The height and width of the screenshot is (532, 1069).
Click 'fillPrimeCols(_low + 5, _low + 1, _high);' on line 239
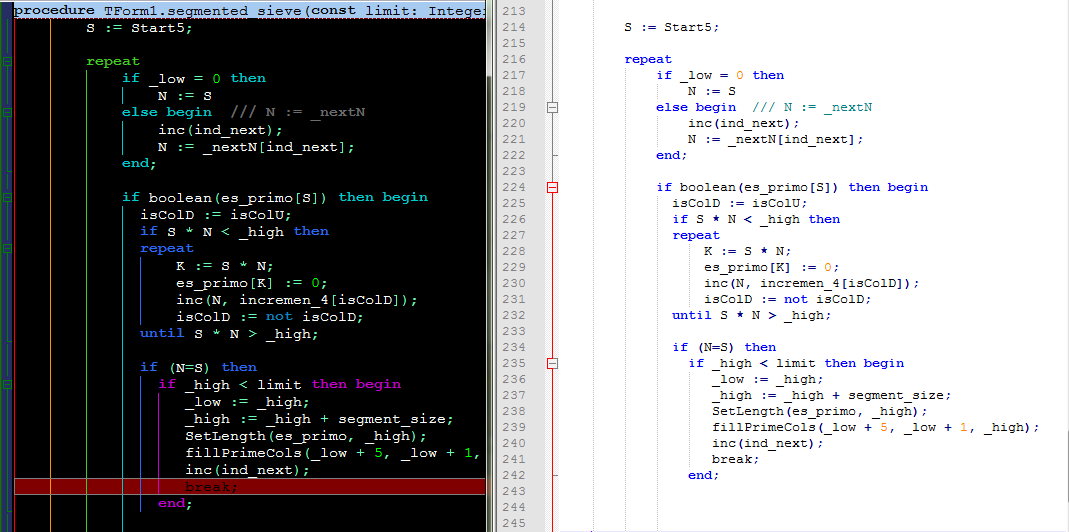pos(875,427)
